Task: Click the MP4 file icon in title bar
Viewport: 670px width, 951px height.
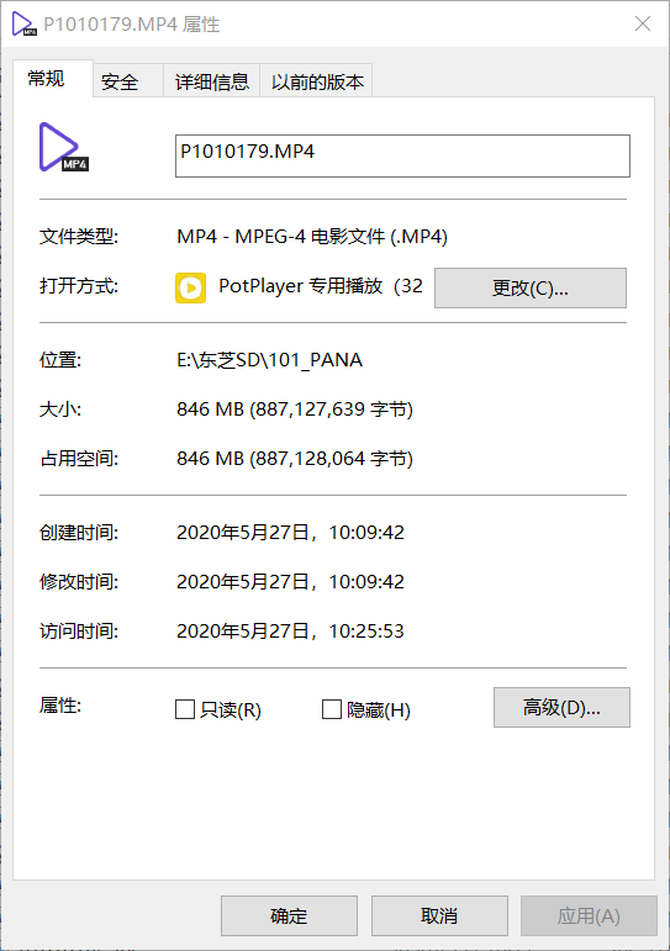Action: pos(22,24)
